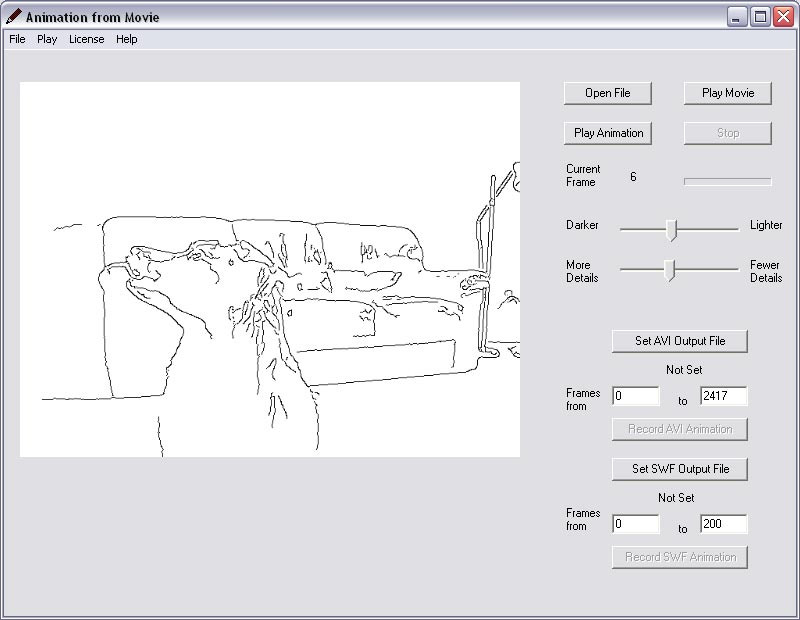800x620 pixels.
Task: Click the More/Fewer Details slider thumb
Action: pyautogui.click(x=669, y=270)
